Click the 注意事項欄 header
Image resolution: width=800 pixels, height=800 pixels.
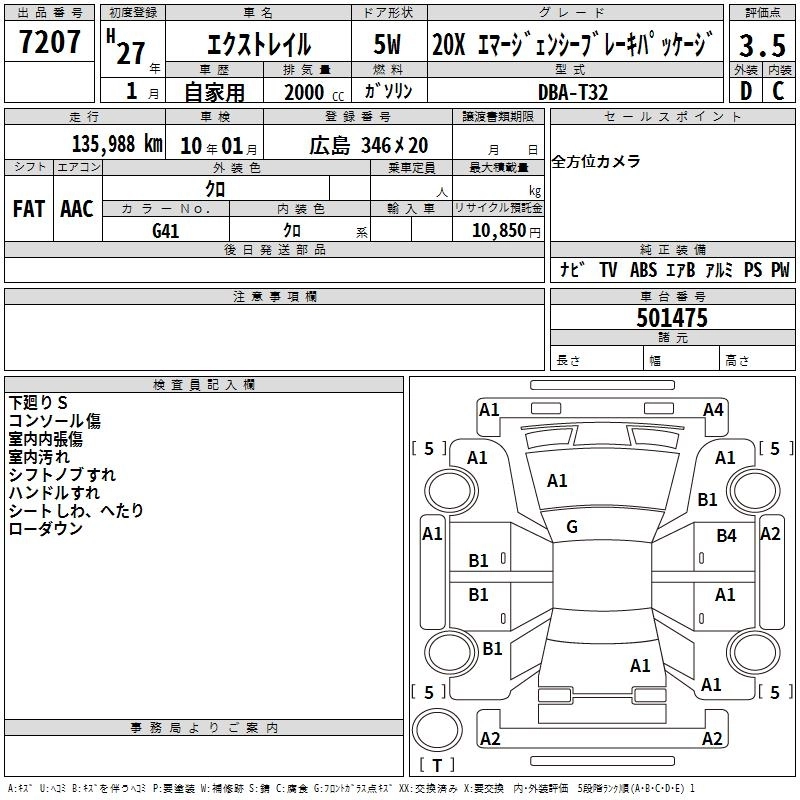274,296
